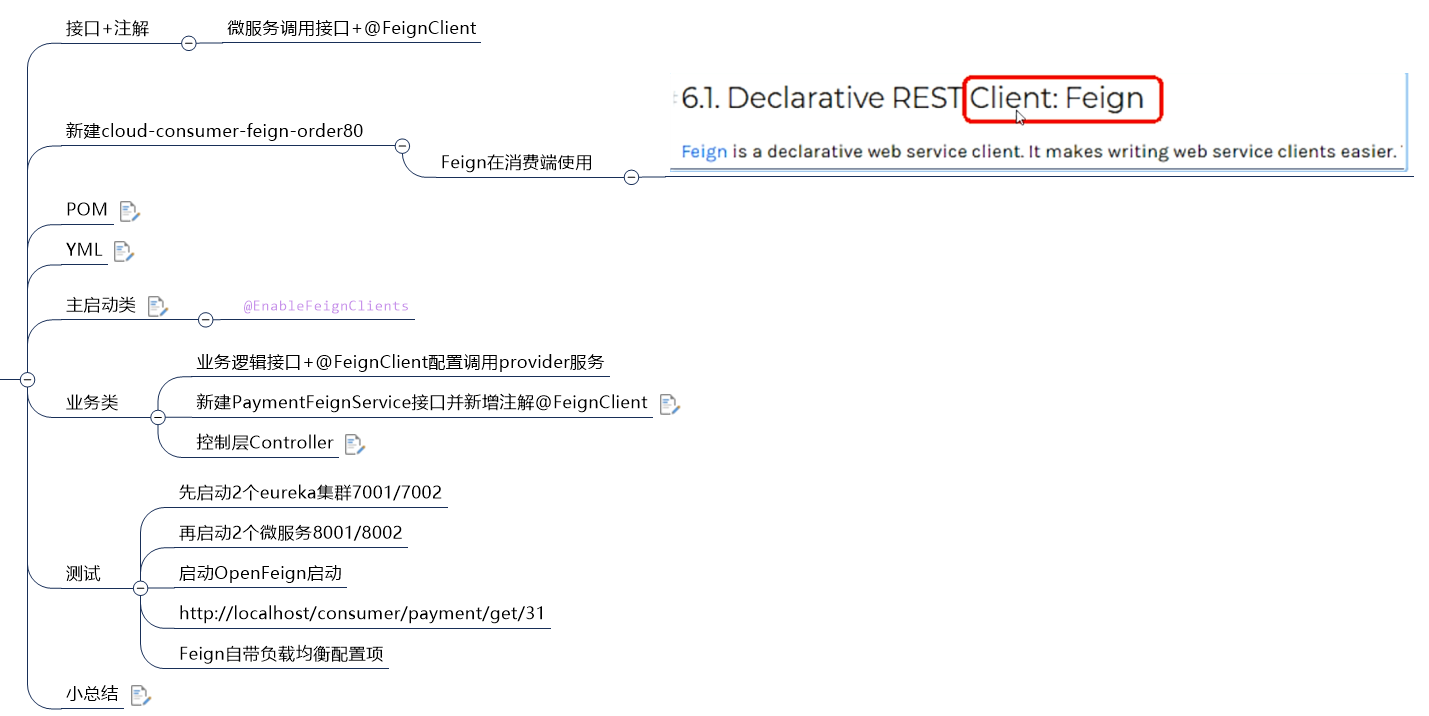Click the blue Feign link in the image
The image size is (1429, 716).
point(704,152)
